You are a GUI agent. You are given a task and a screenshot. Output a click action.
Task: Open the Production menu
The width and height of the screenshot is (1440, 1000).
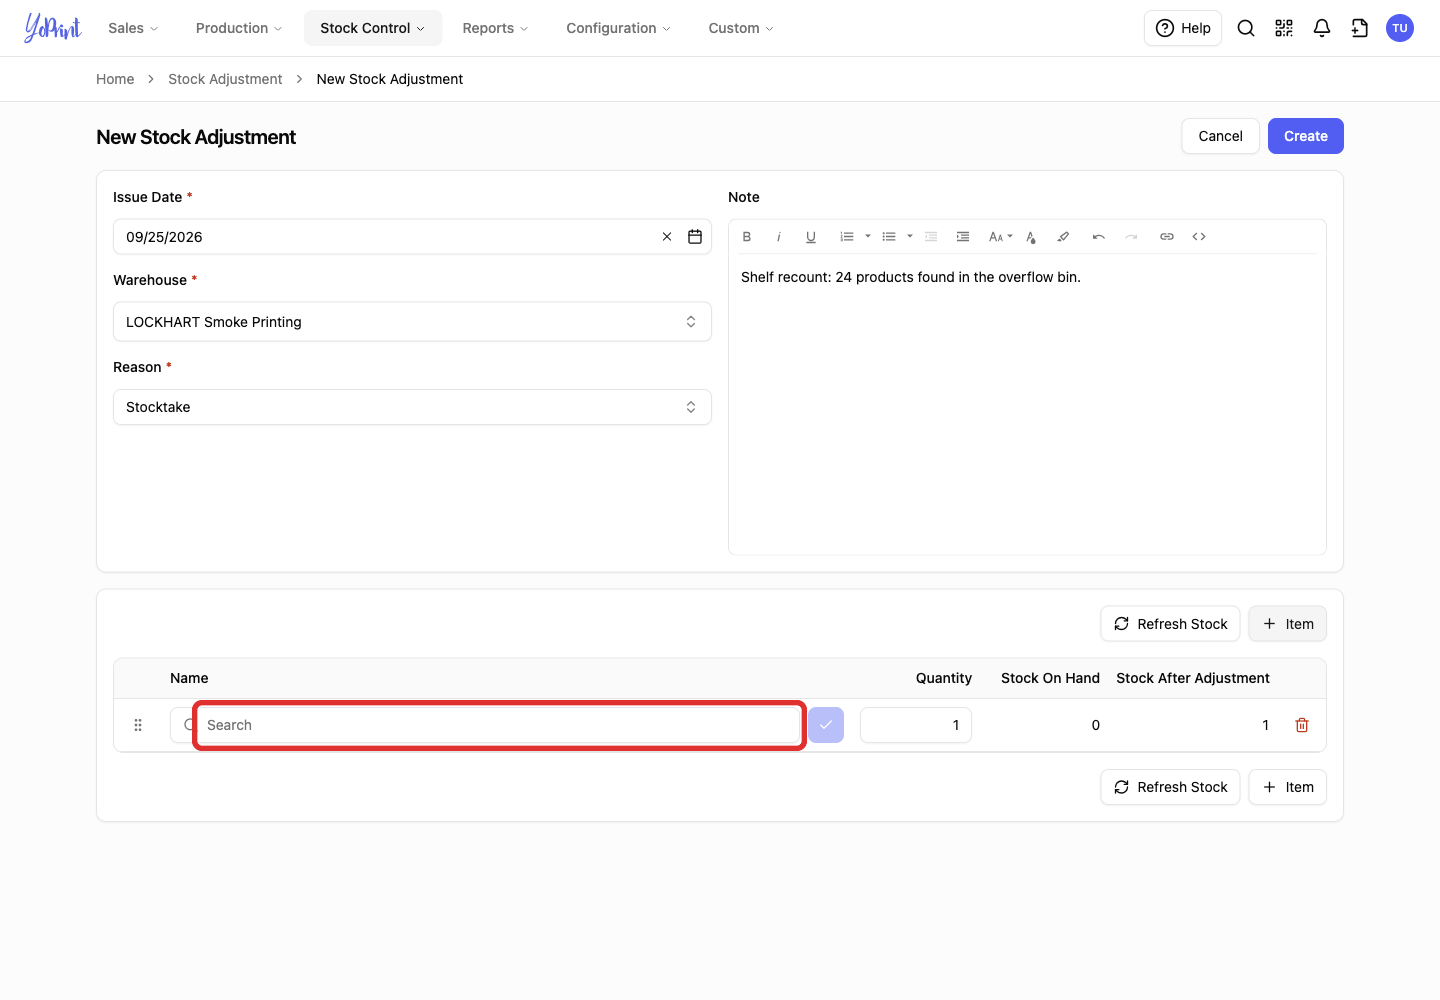(x=239, y=28)
